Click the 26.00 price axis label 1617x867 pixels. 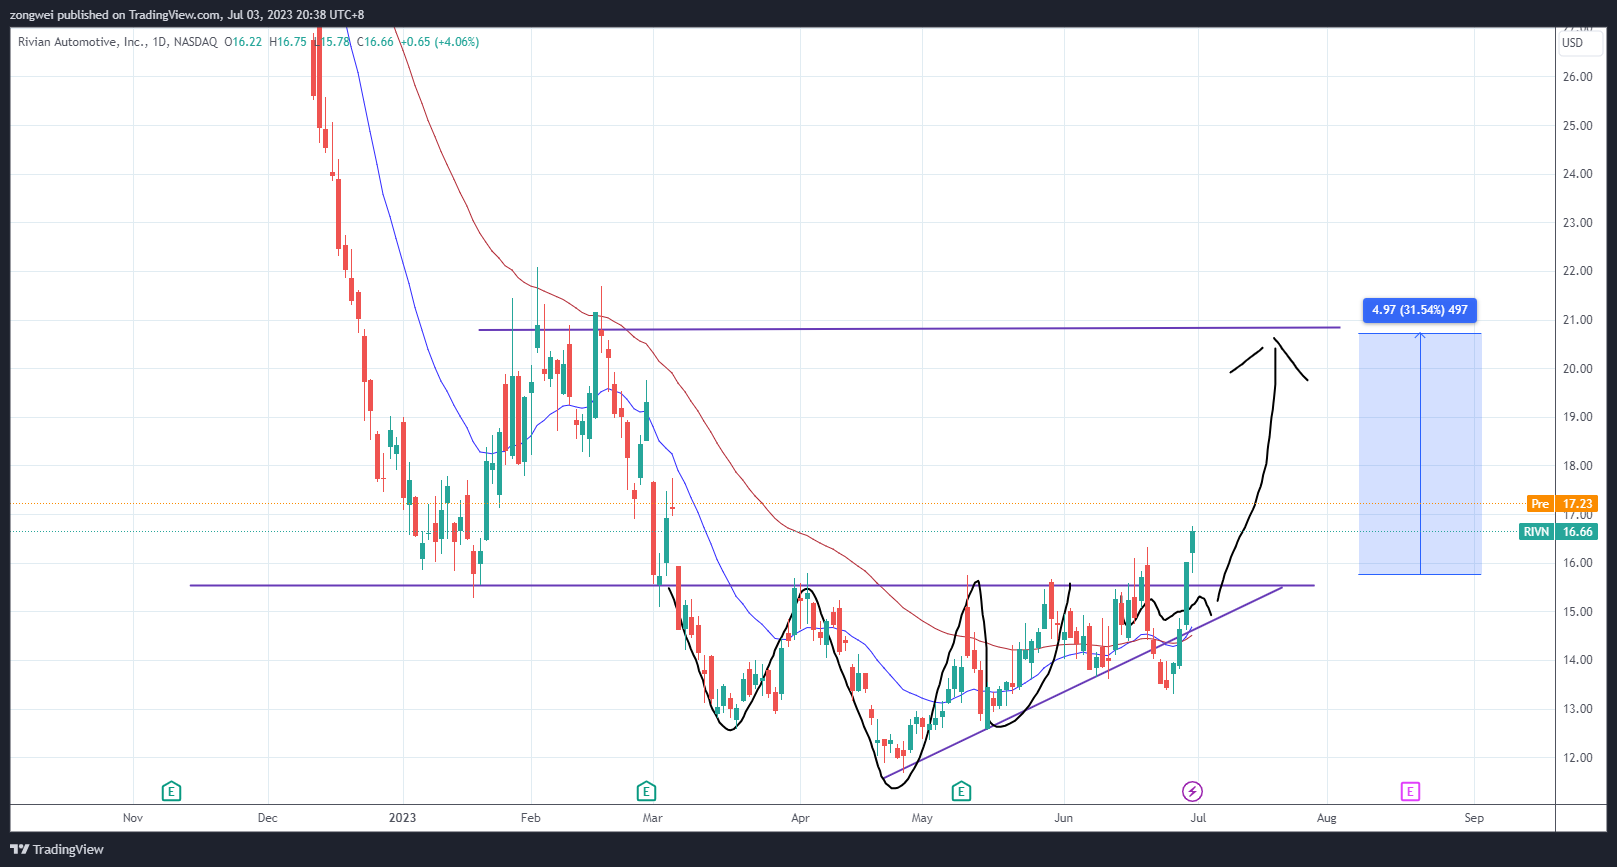(1577, 77)
